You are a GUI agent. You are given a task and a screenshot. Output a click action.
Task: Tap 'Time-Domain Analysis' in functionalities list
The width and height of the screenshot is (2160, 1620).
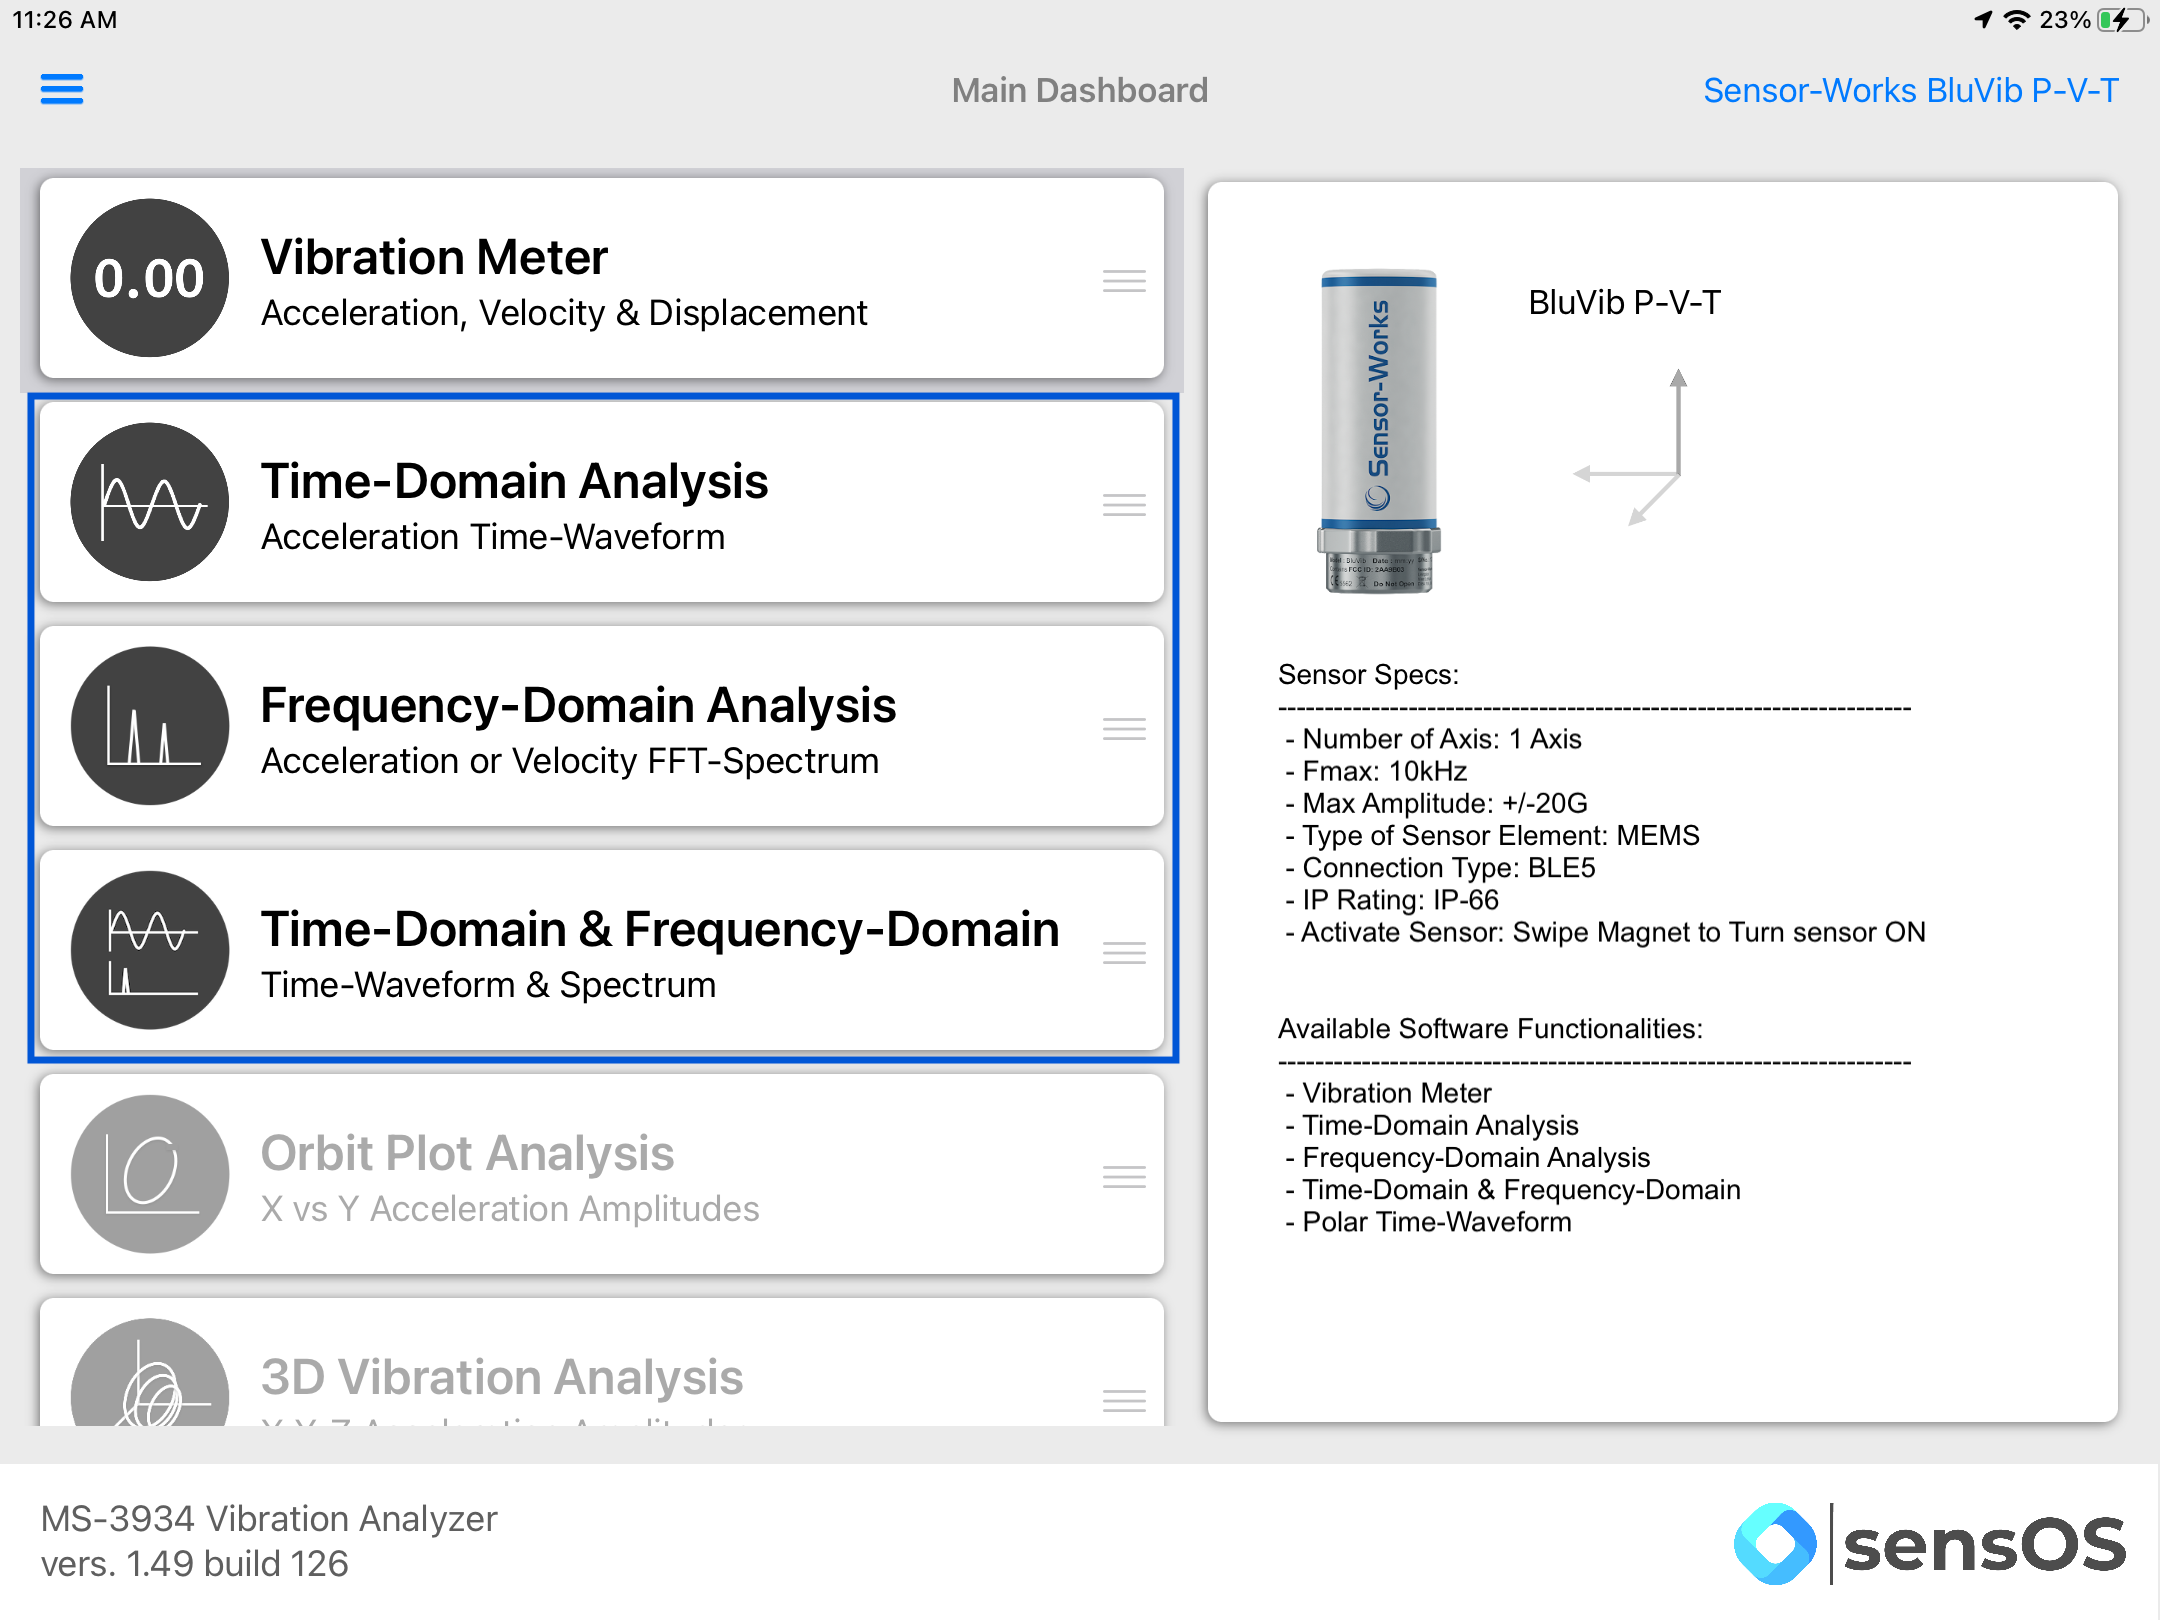[1432, 1125]
